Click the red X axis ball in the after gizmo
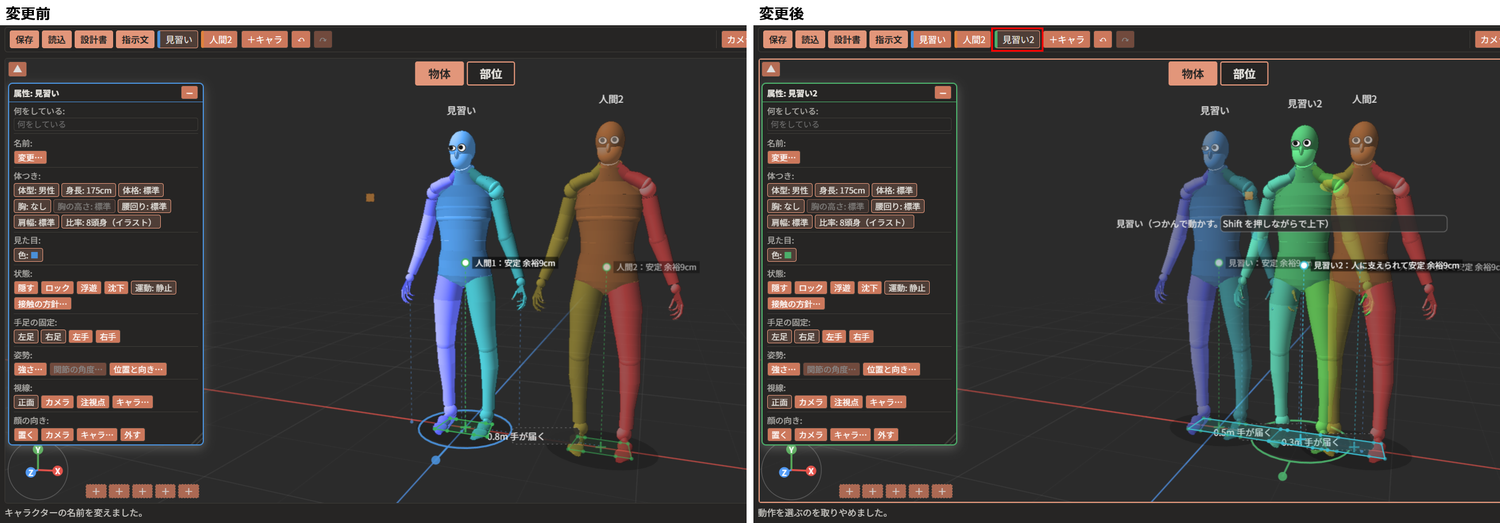 click(x=811, y=470)
